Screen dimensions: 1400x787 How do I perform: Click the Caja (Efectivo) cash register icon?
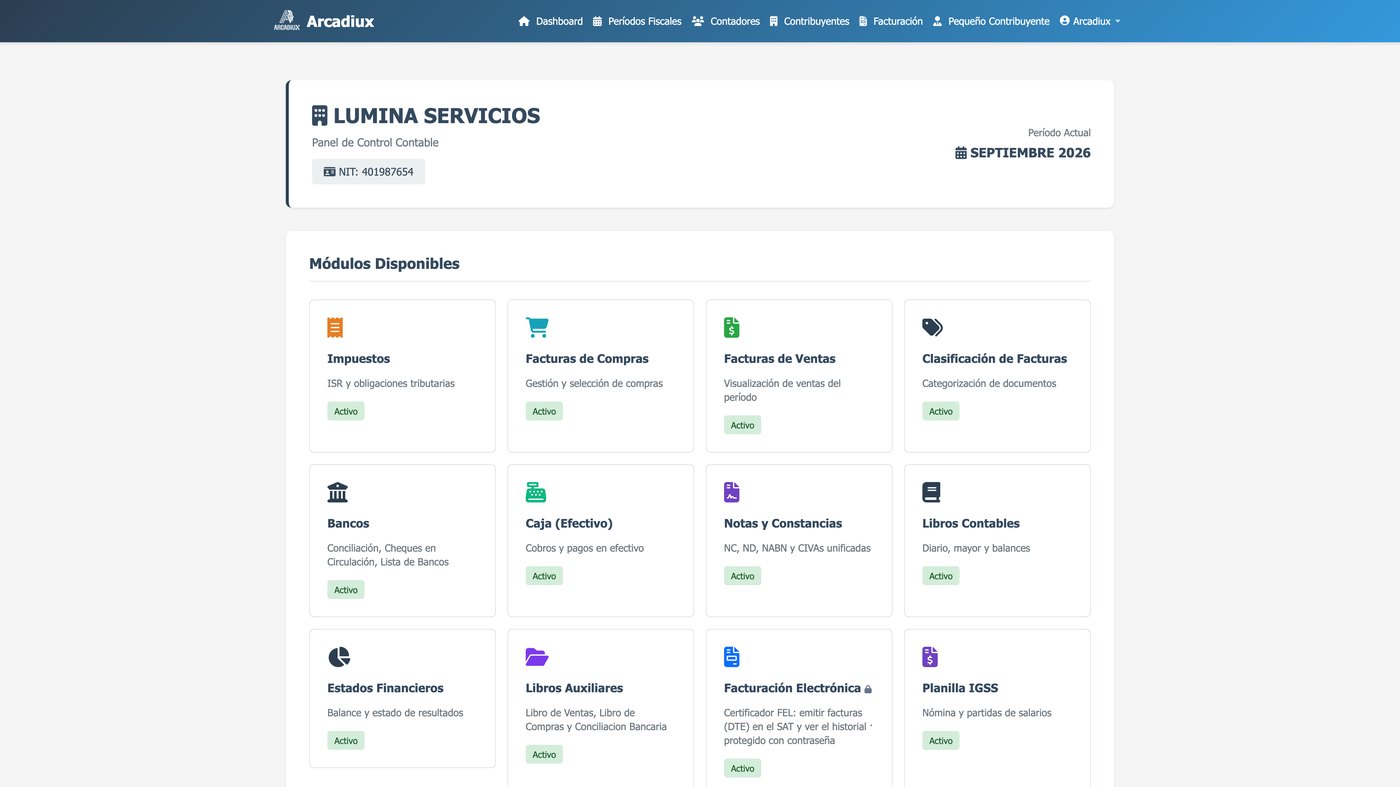[536, 492]
